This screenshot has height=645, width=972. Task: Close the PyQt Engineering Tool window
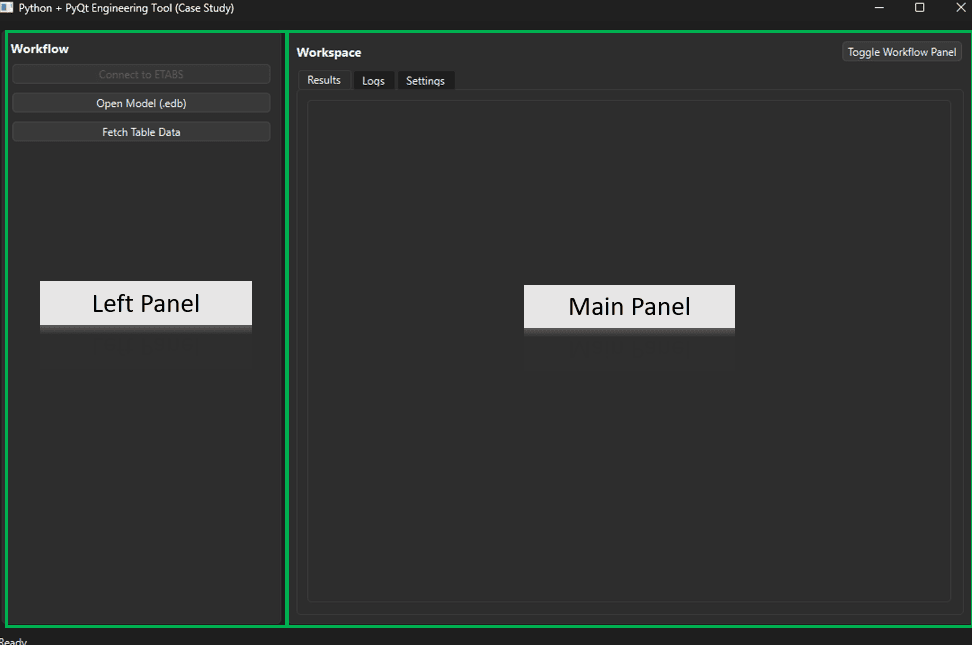pyautogui.click(x=960, y=7)
